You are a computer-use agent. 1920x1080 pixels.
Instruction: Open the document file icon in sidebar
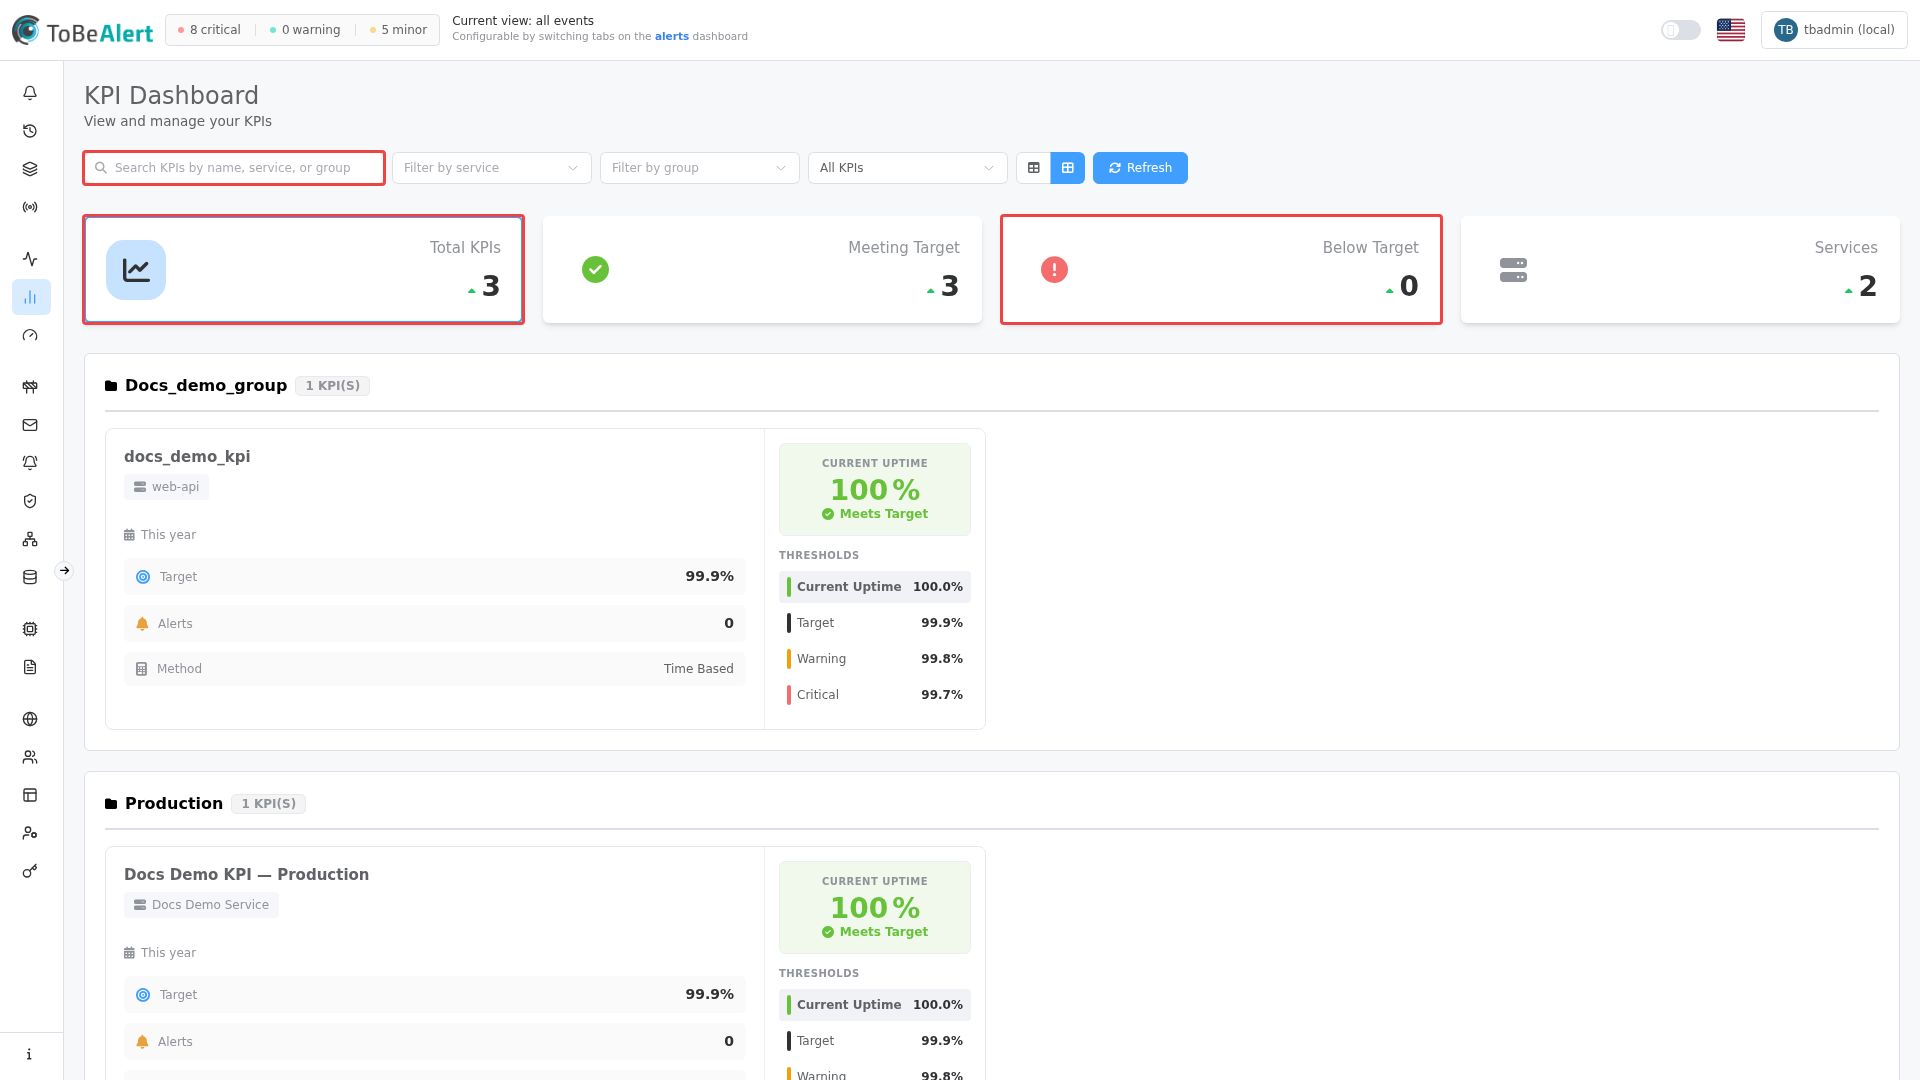30,667
